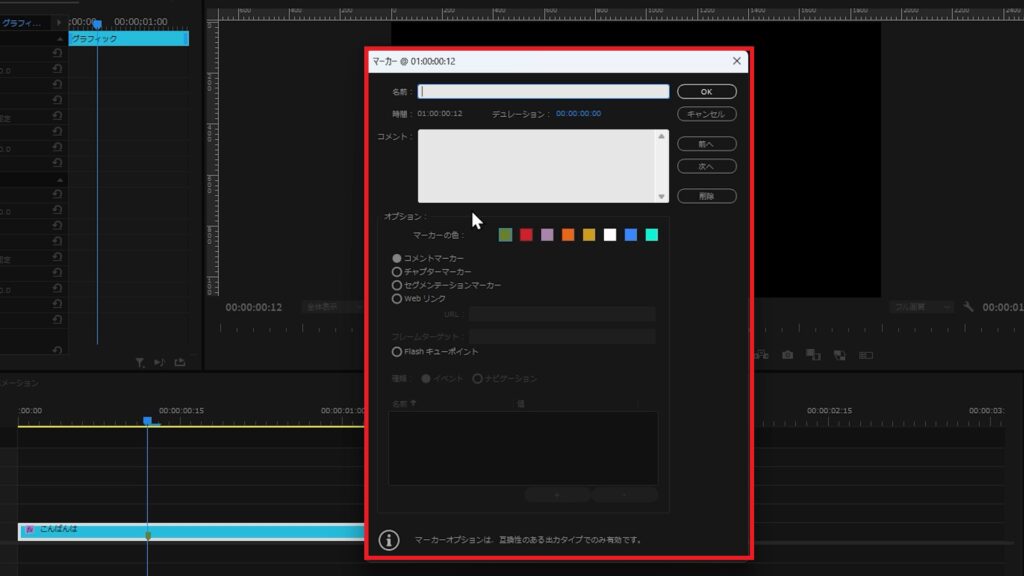The height and width of the screenshot is (576, 1024).
Task: Click the disabled URL field in dialog
Action: click(562, 314)
